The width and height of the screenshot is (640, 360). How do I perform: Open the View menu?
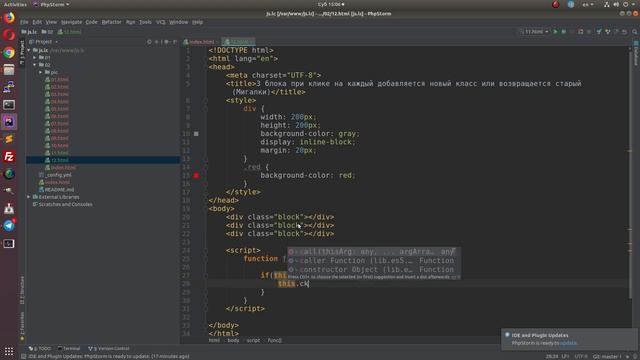[51, 22]
